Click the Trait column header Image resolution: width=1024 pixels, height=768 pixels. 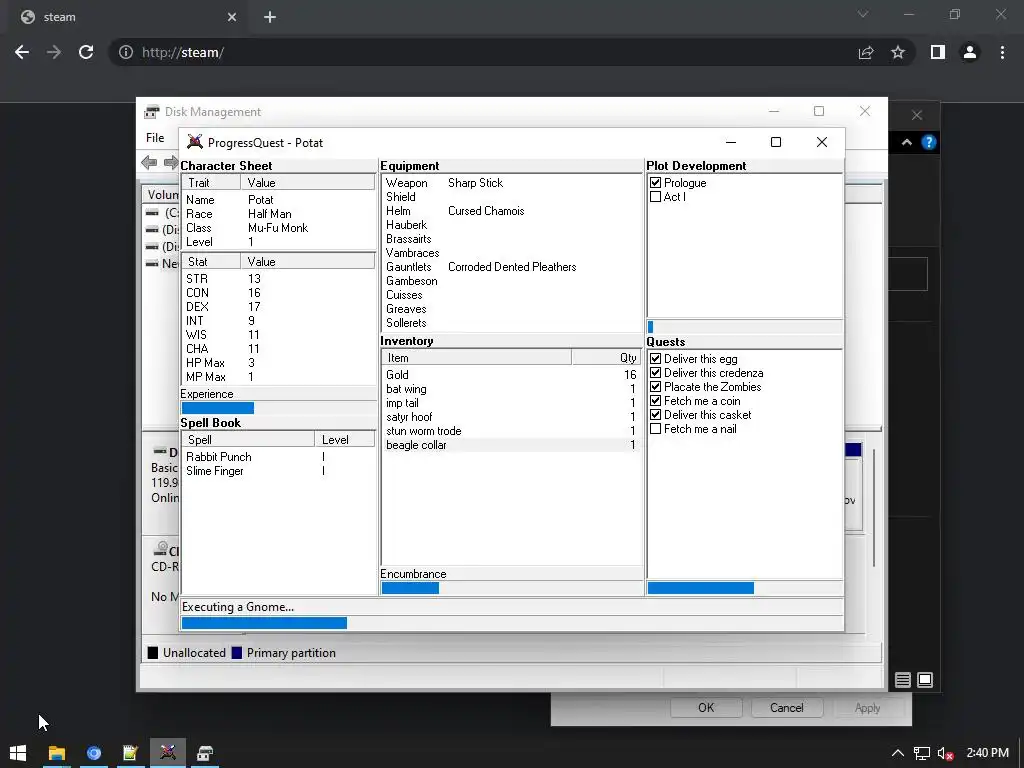[211, 183]
